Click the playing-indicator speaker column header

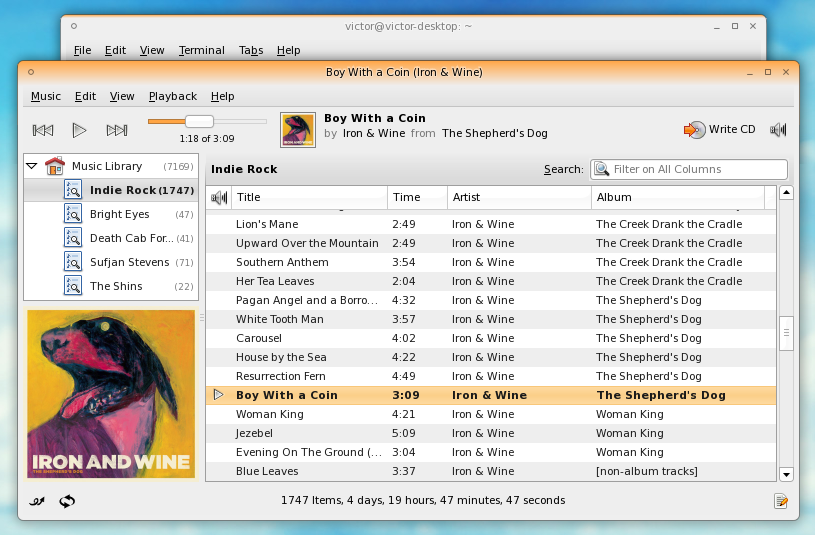[219, 198]
